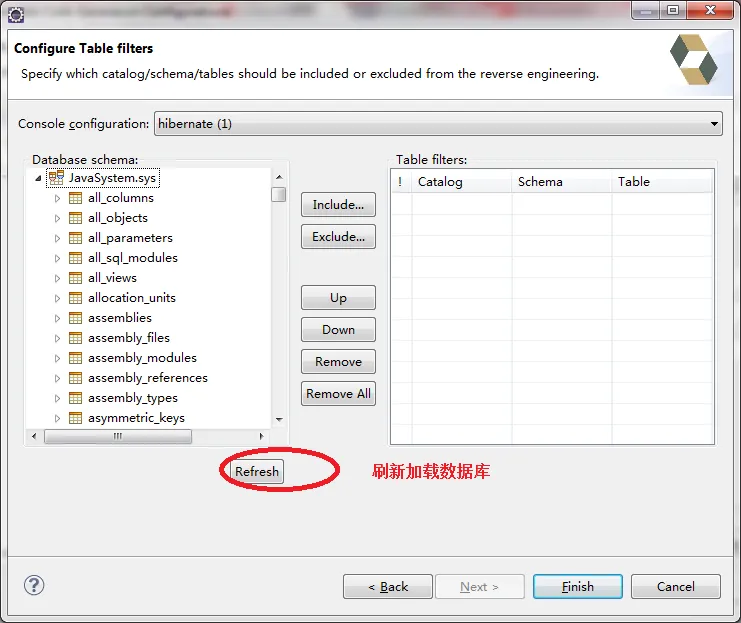Click the assembly_types table icon

pos(75,398)
